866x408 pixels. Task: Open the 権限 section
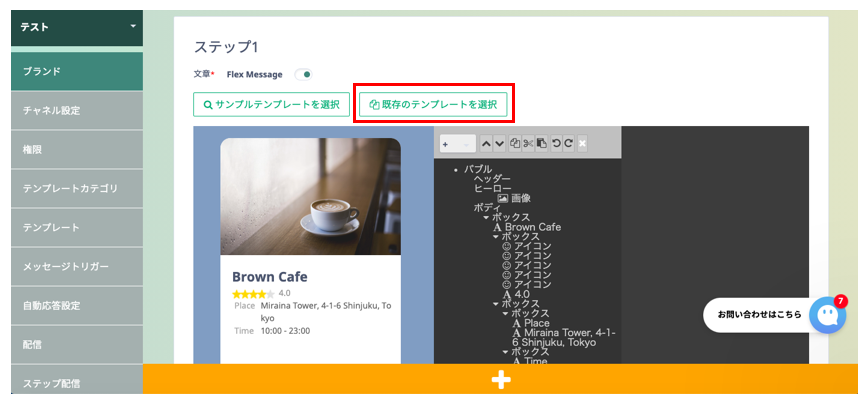point(77,150)
